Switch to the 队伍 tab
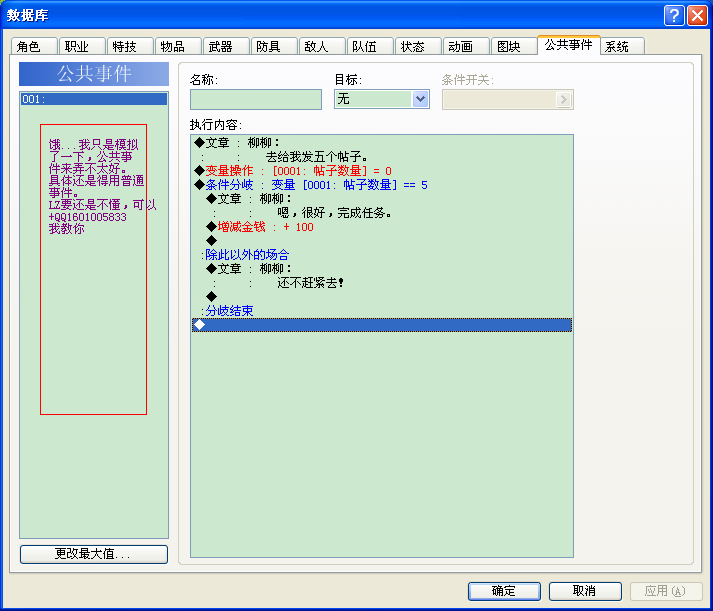This screenshot has width=713, height=611. tap(370, 46)
